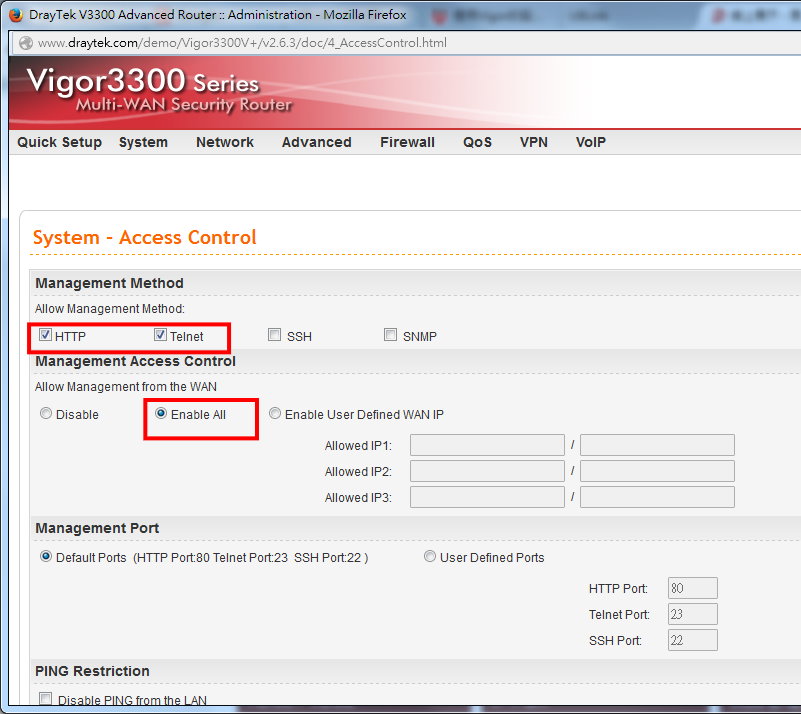The image size is (801, 714).
Task: Open the Firewall menu
Action: coord(407,142)
